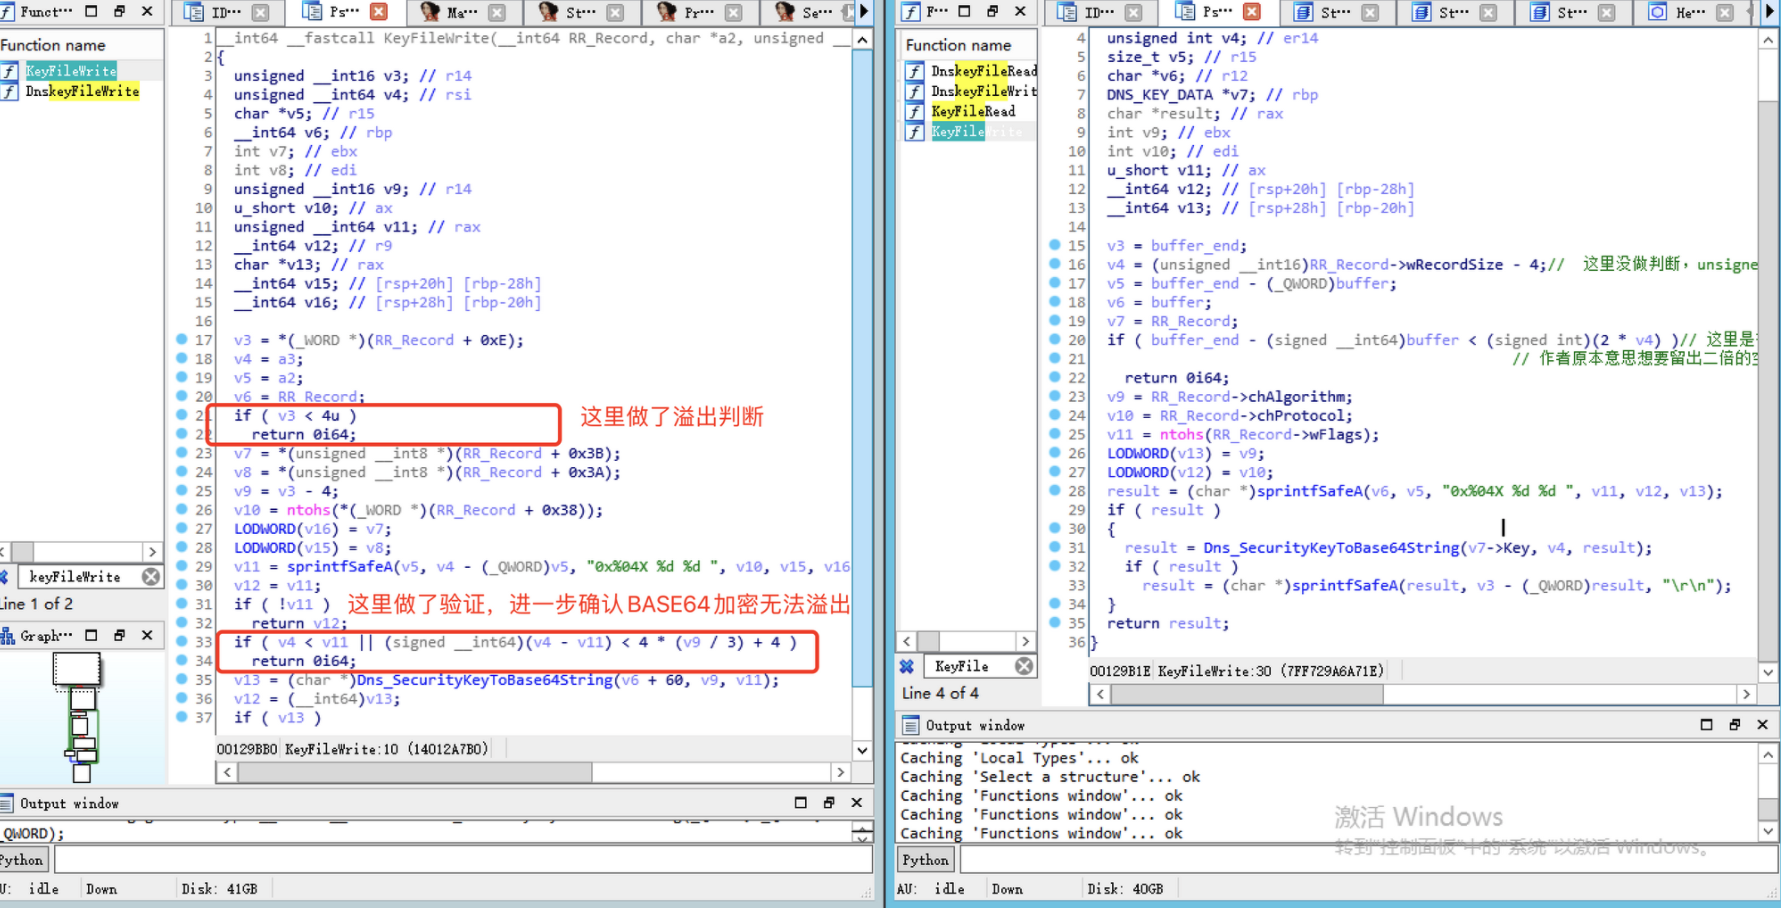Image resolution: width=1781 pixels, height=908 pixels.
Task: Toggle breakpoint dot on line 28 in right pseudocode
Action: [x=1054, y=490]
